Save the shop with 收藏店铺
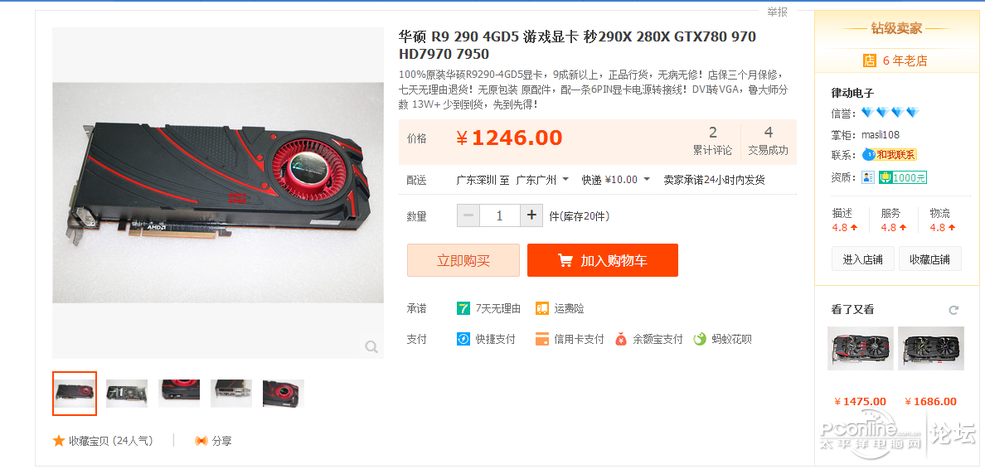Image resolution: width=985 pixels, height=469 pixels. (930, 259)
